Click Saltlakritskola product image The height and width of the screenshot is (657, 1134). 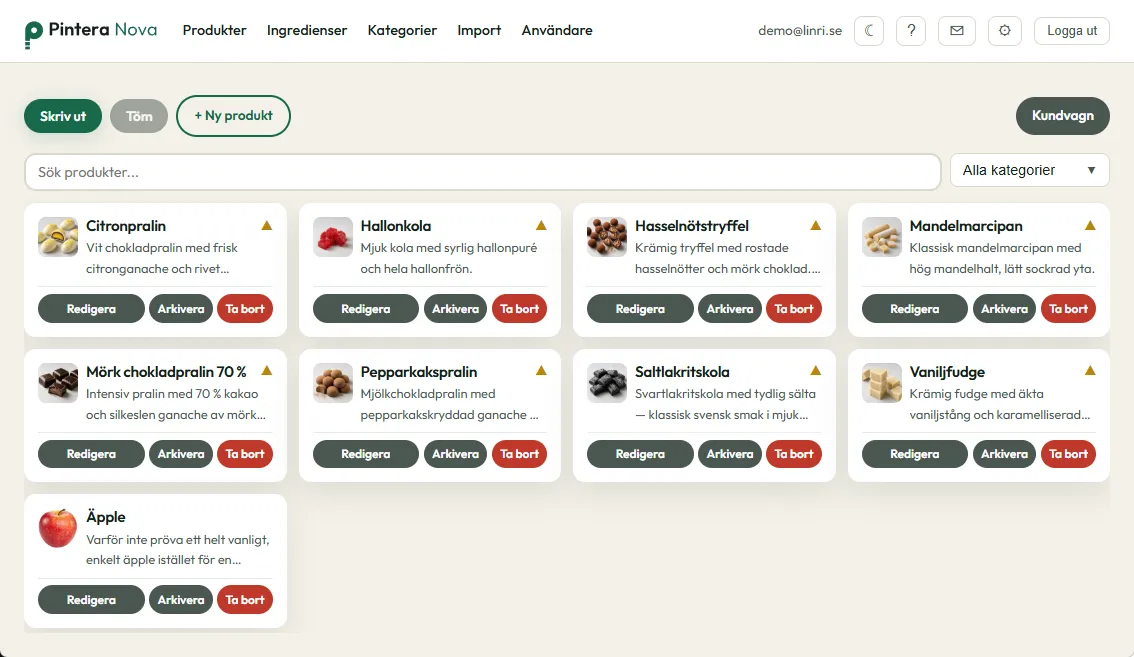[607, 383]
